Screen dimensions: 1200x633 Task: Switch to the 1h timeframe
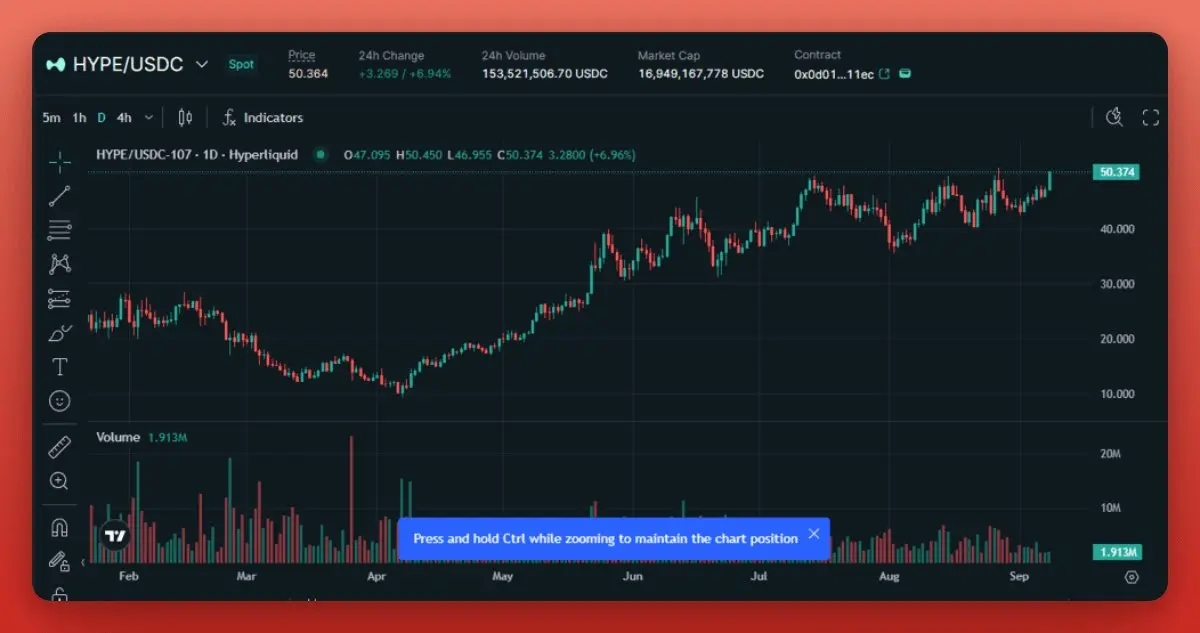pyautogui.click(x=79, y=117)
